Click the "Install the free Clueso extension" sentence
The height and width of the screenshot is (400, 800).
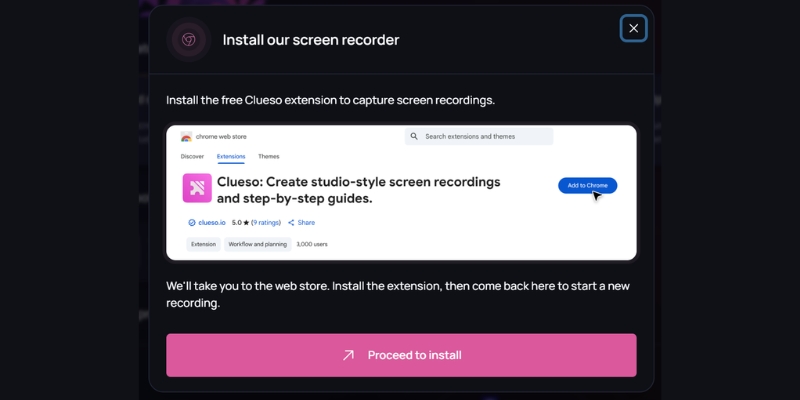point(331,100)
